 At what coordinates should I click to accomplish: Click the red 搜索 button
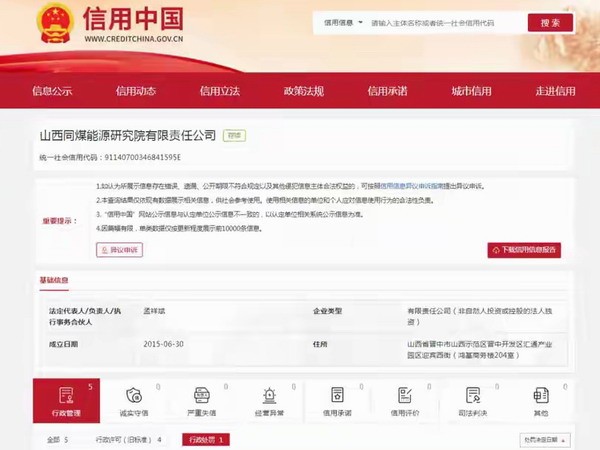tap(550, 23)
